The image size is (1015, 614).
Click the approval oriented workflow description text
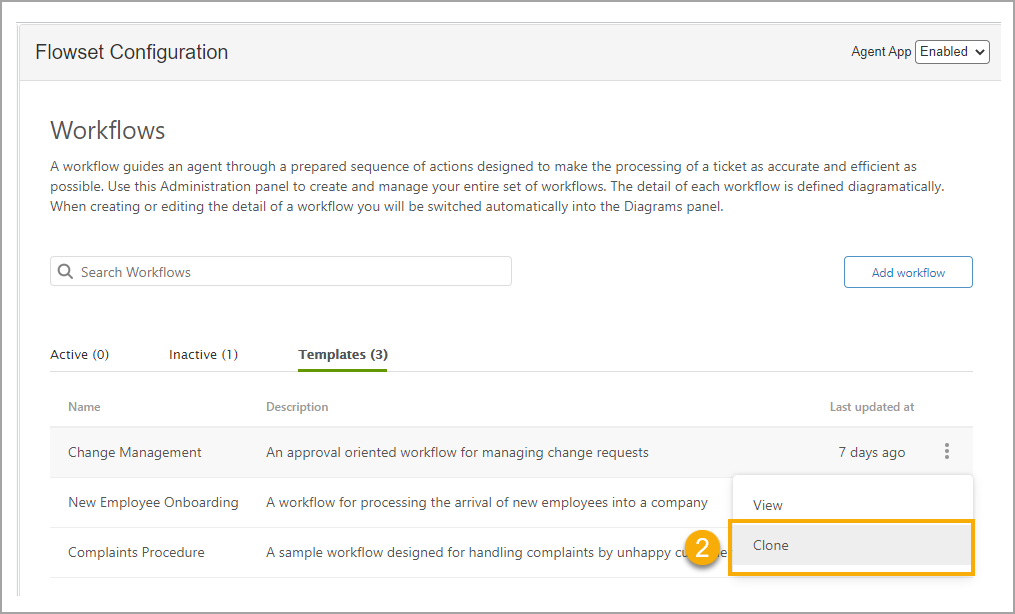(x=457, y=452)
